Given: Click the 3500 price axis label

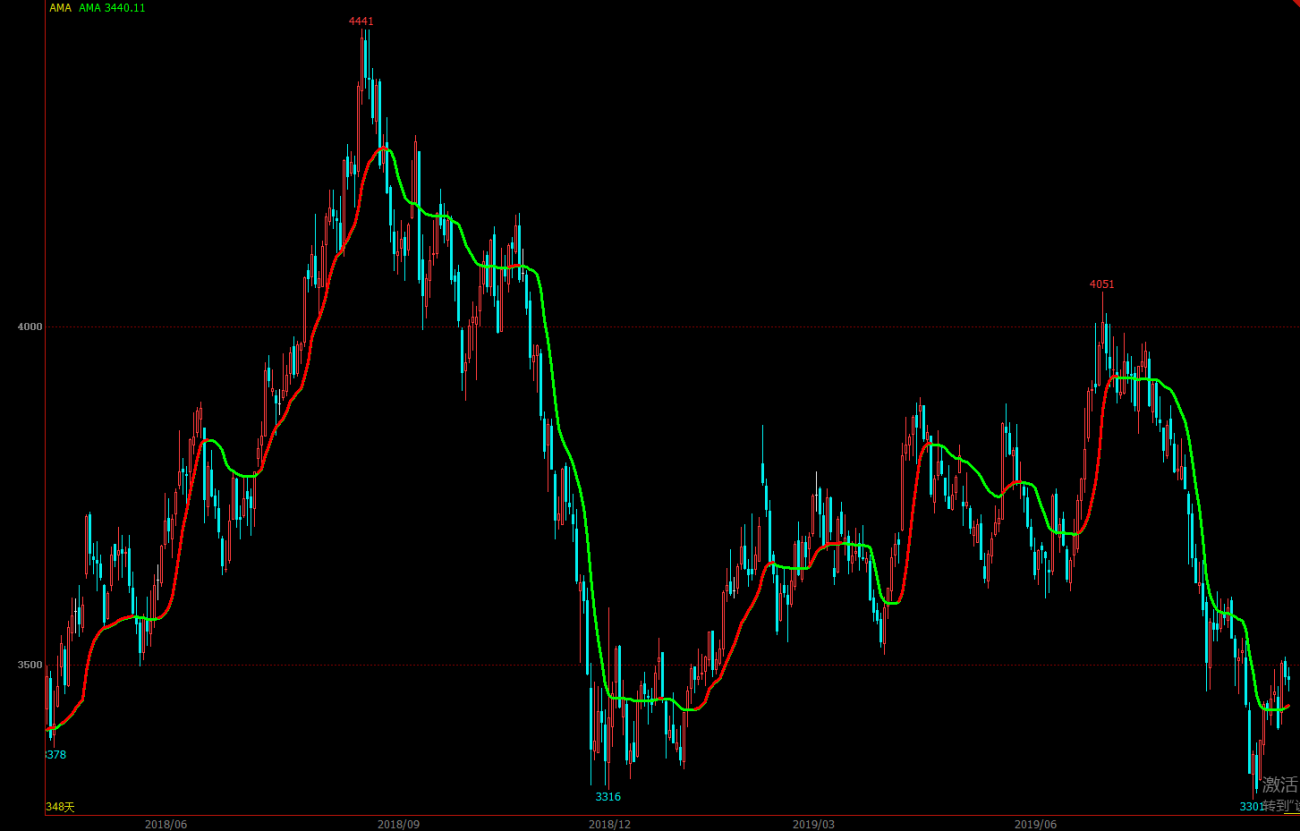Looking at the screenshot, I should (29, 665).
